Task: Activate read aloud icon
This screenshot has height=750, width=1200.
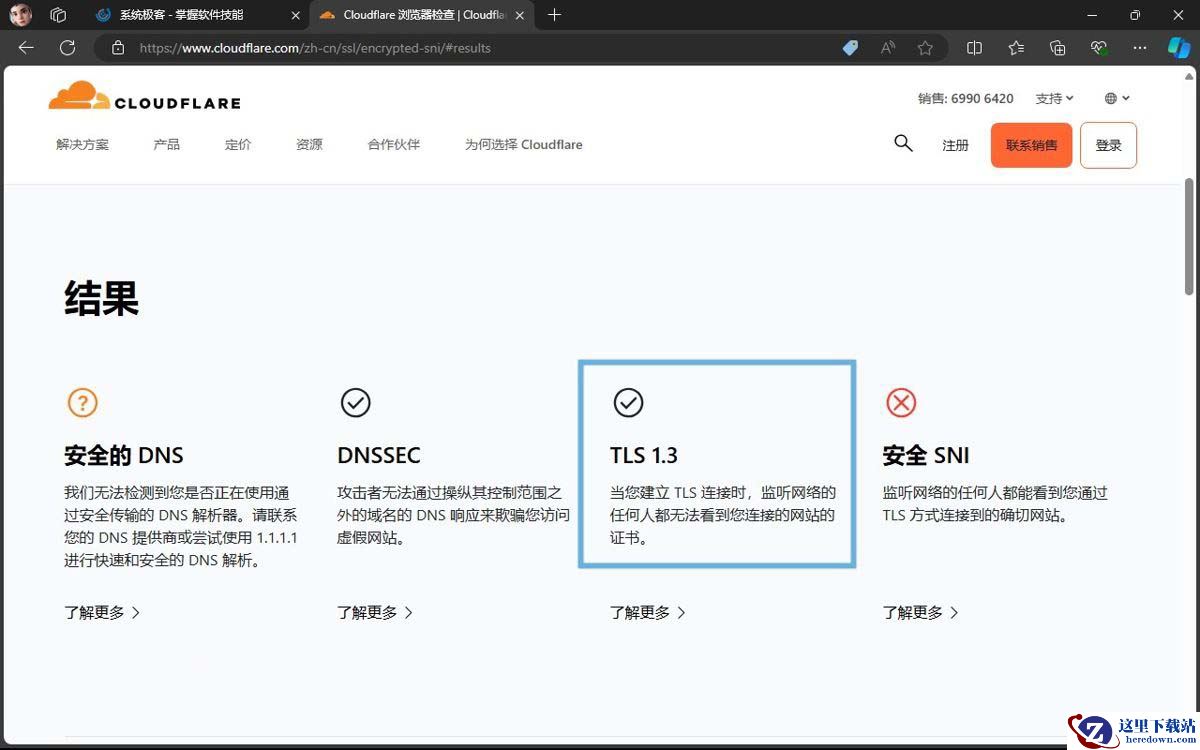Action: 888,47
